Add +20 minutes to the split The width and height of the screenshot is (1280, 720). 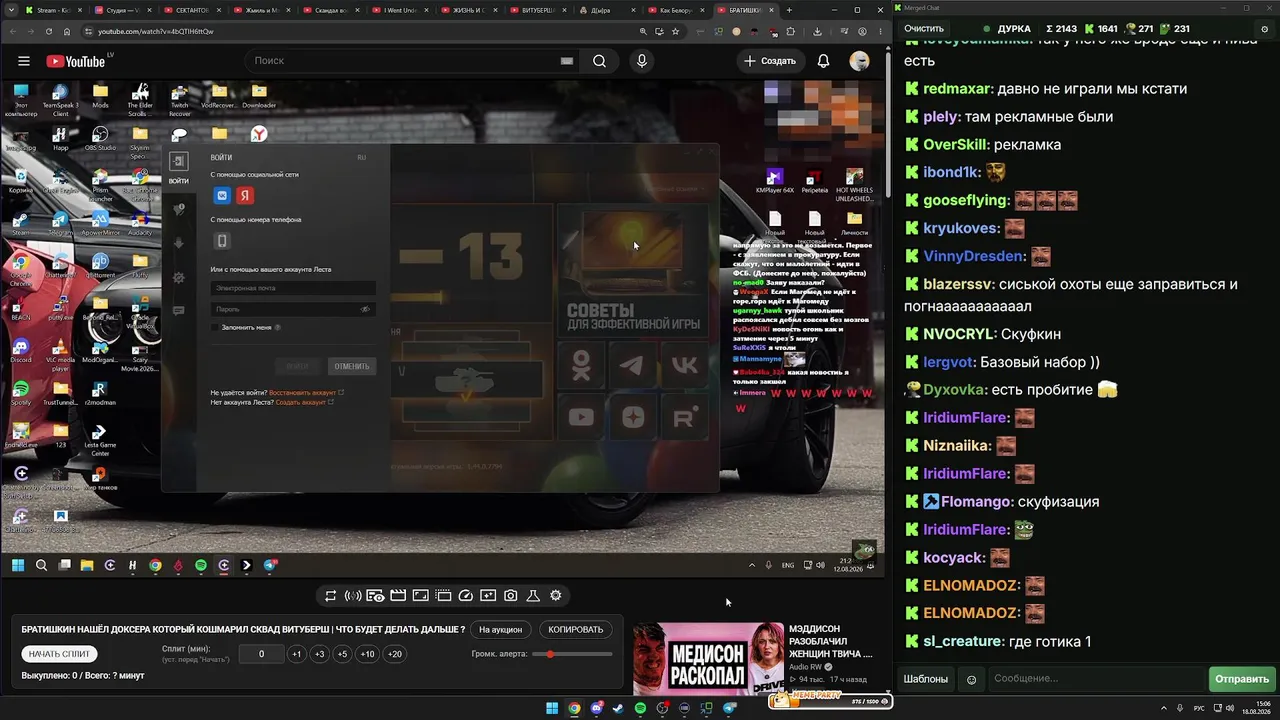click(395, 654)
